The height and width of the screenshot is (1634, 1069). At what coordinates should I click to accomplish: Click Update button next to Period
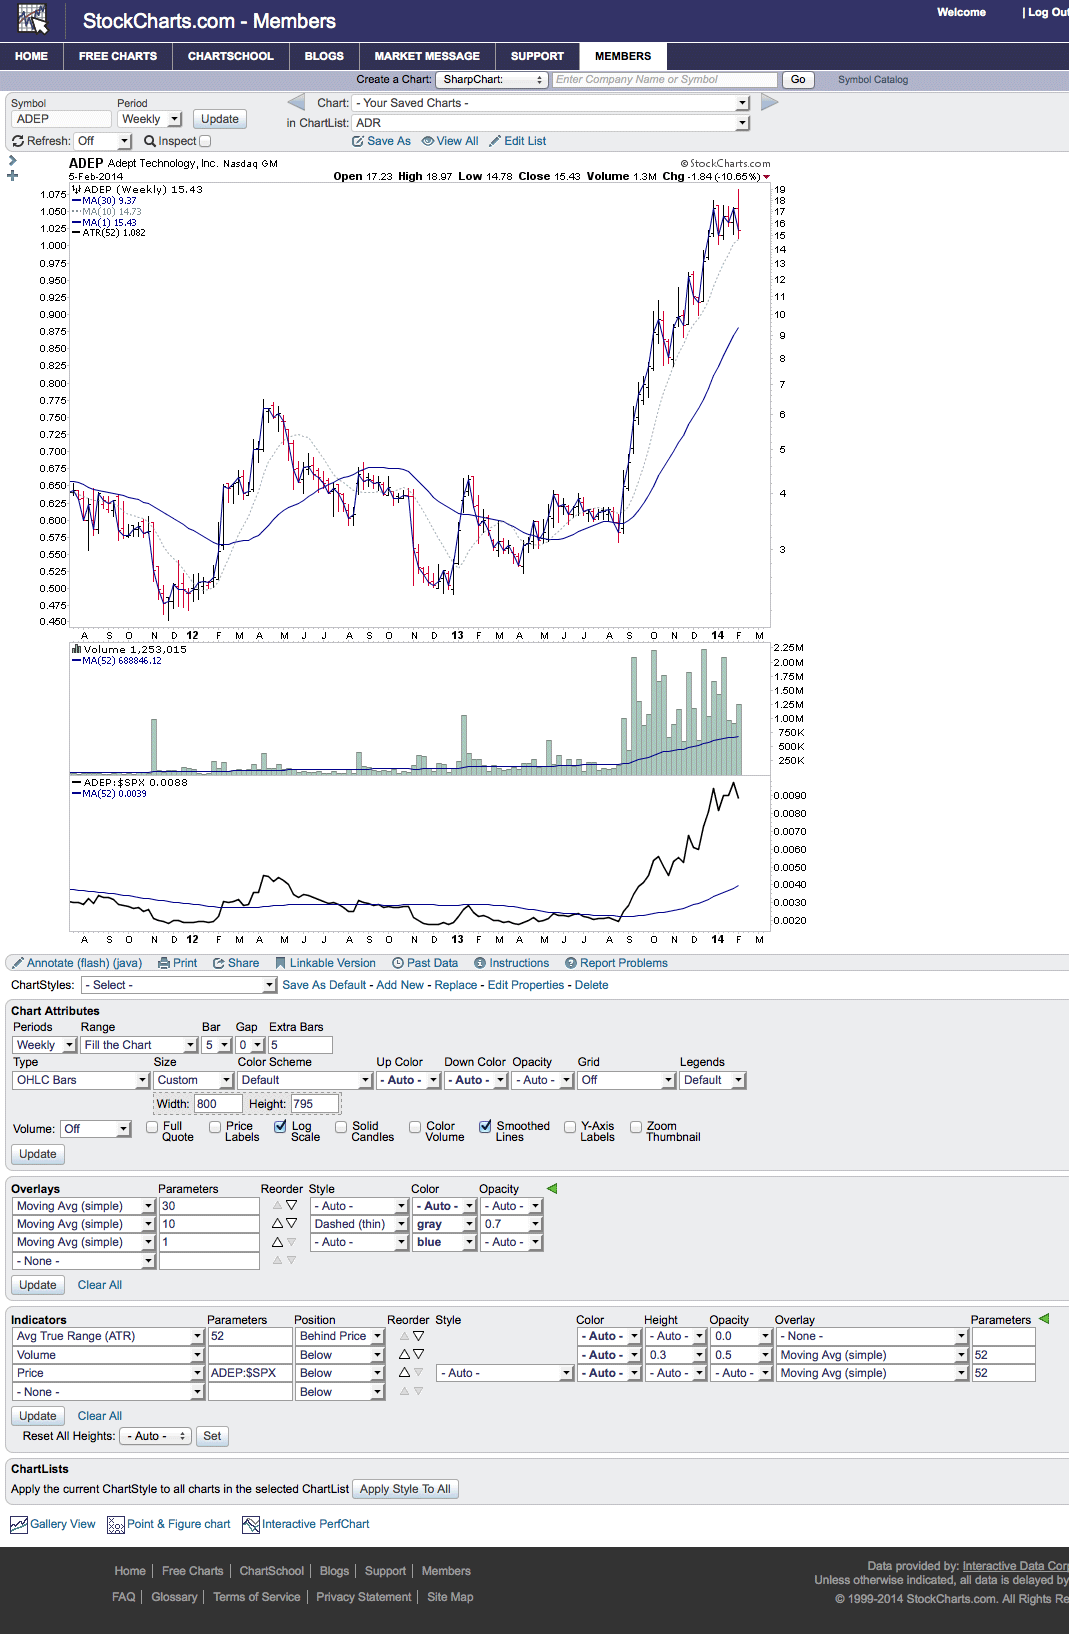click(220, 119)
